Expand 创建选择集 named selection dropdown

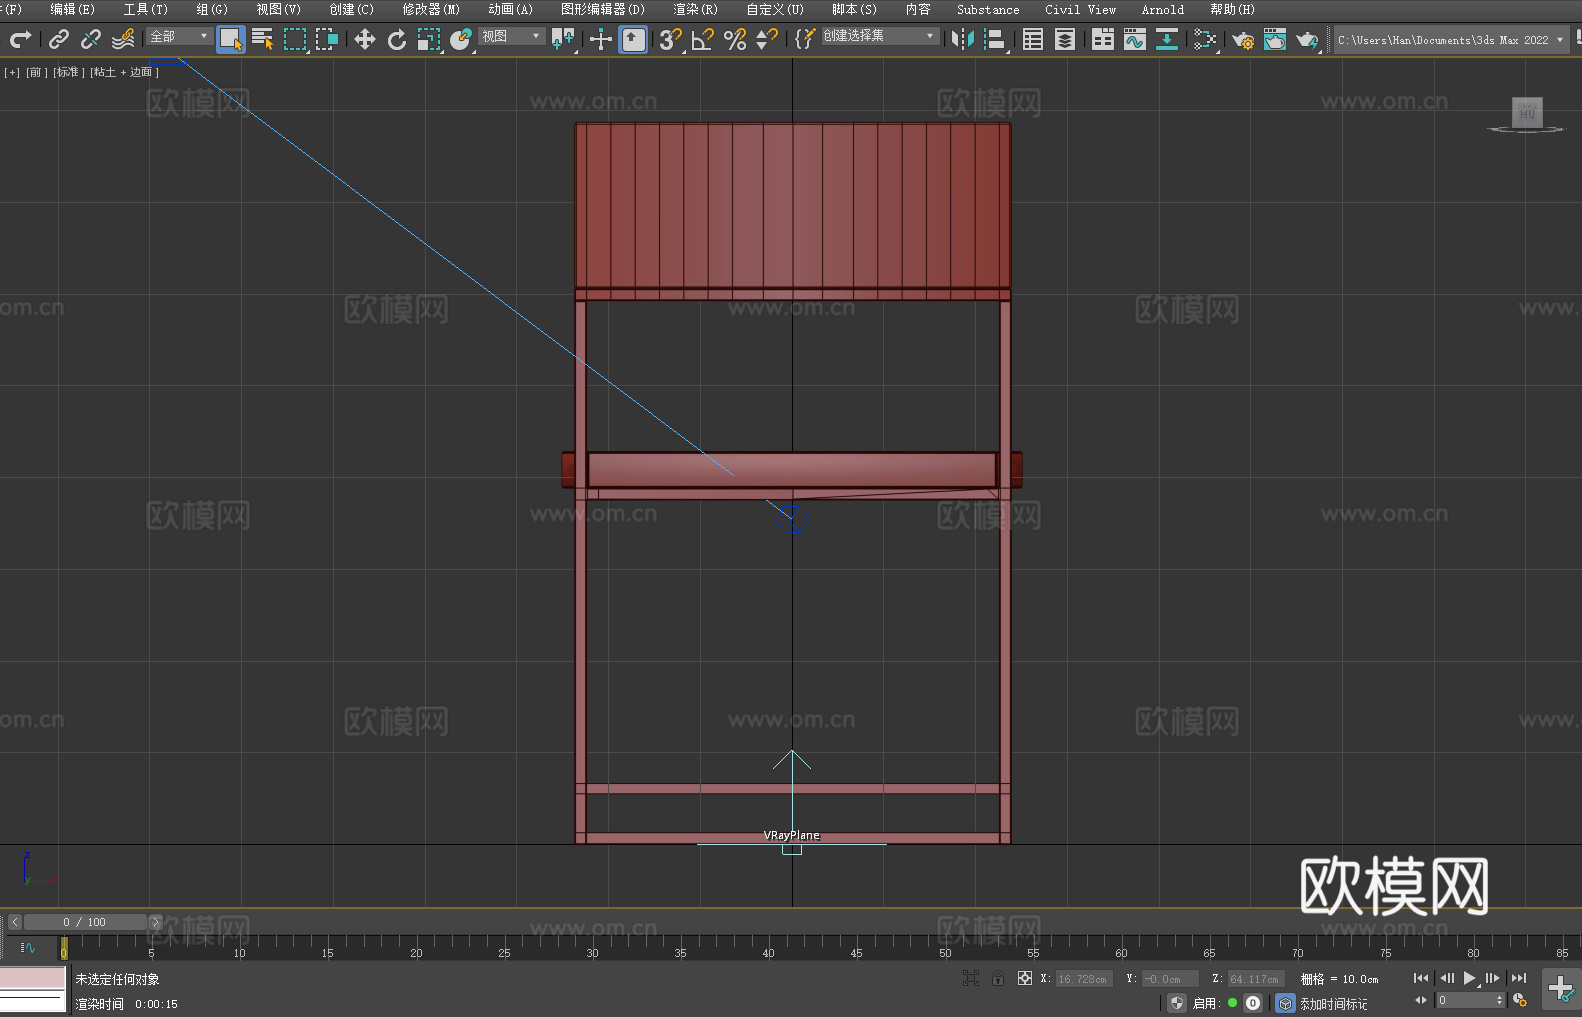[x=879, y=36]
